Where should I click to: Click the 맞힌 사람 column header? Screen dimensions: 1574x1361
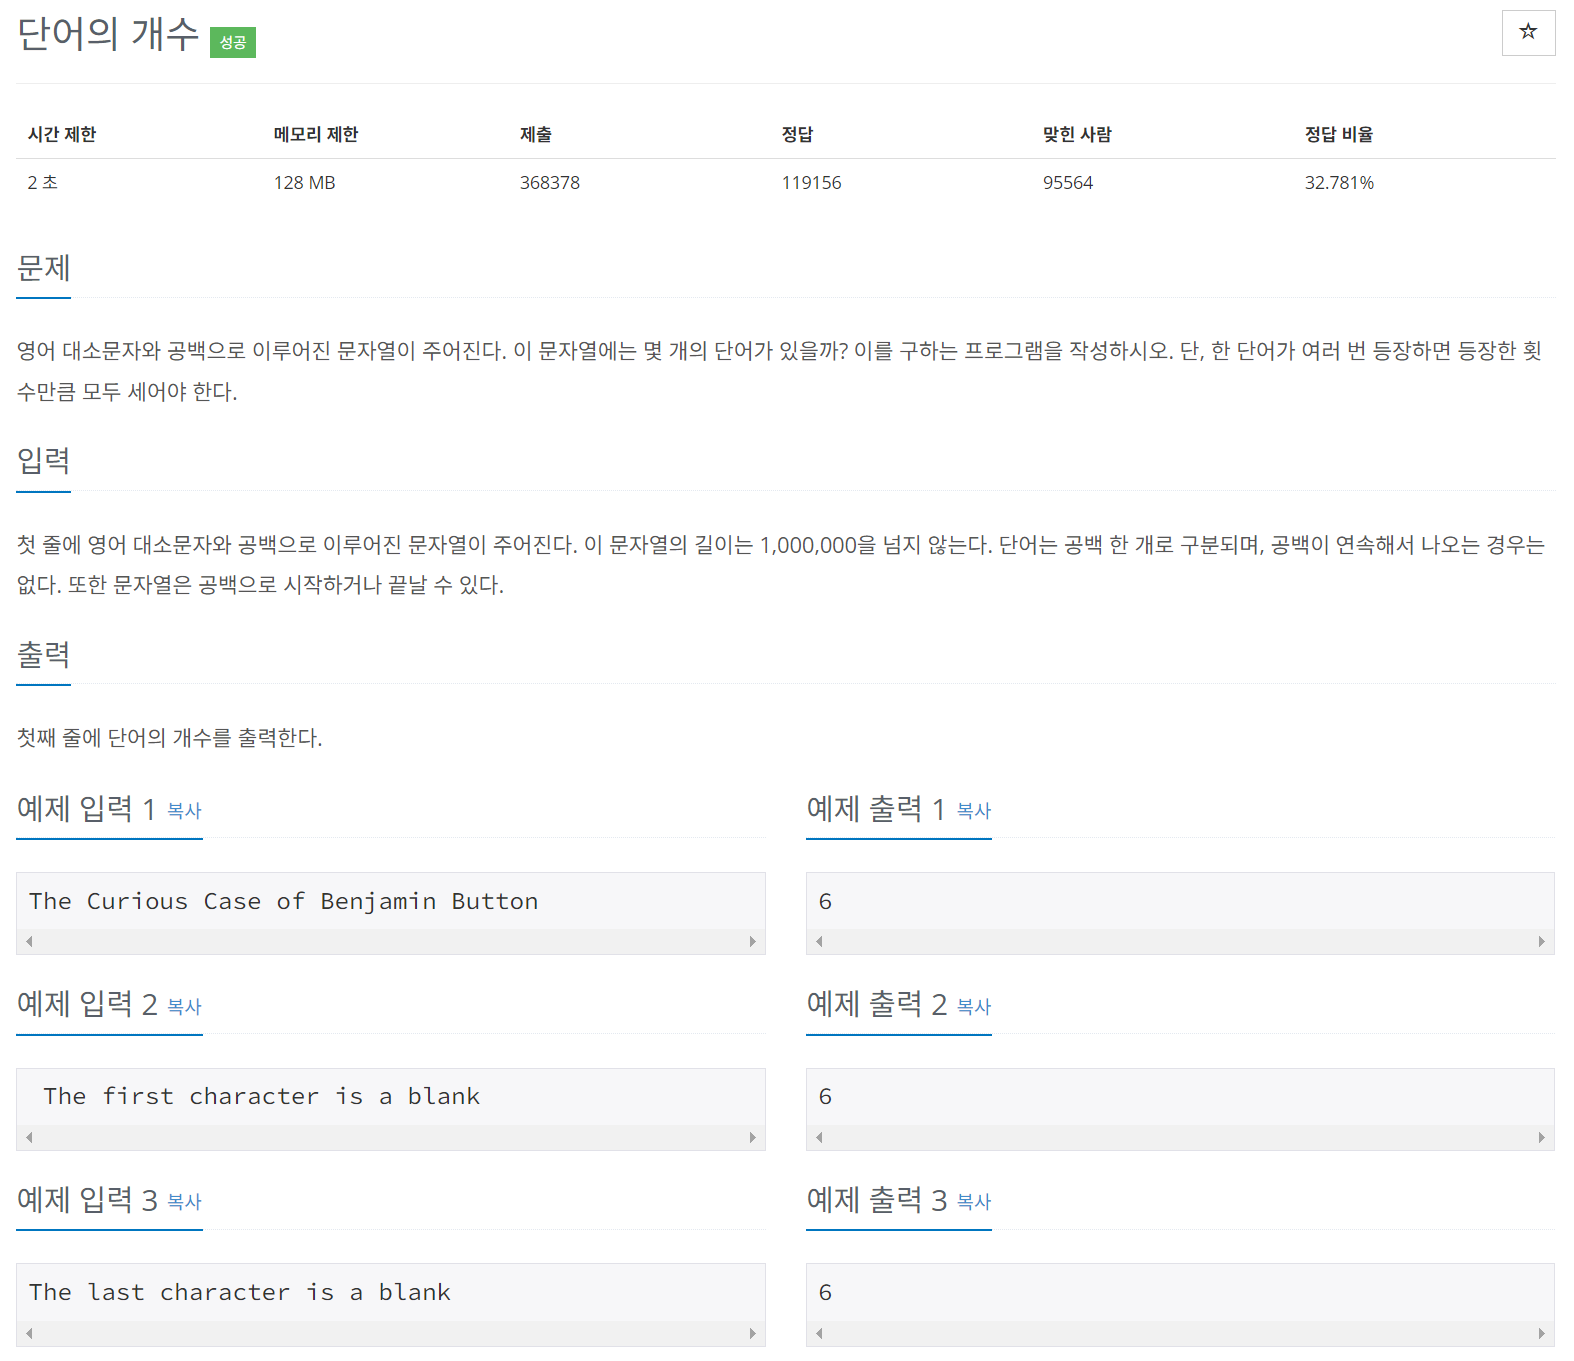click(1077, 134)
